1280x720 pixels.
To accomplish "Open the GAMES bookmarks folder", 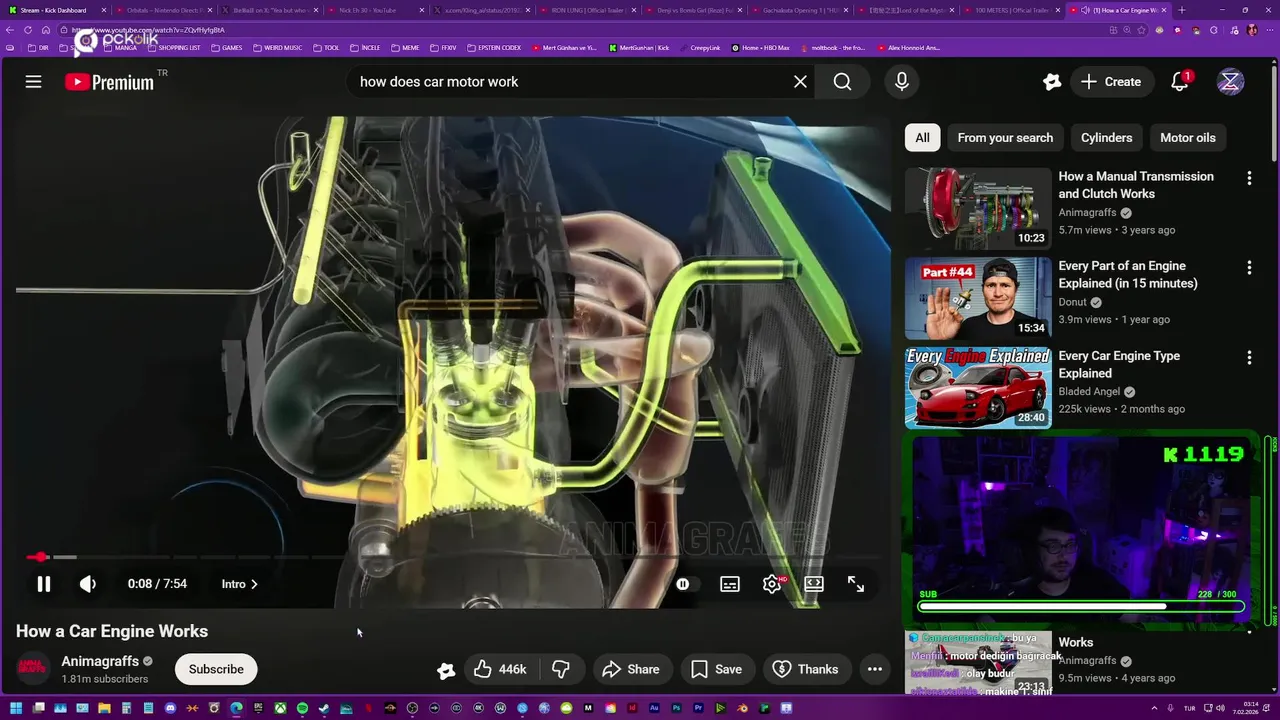I will 226,47.
